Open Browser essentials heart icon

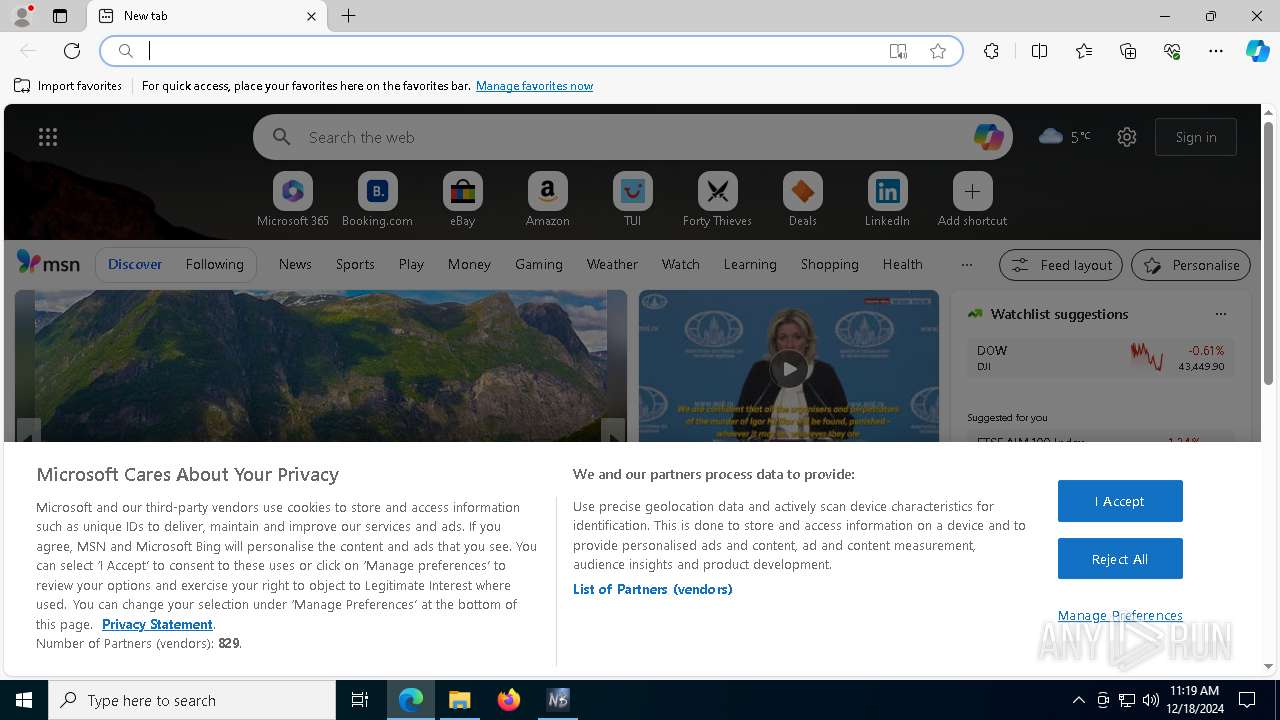click(1172, 51)
